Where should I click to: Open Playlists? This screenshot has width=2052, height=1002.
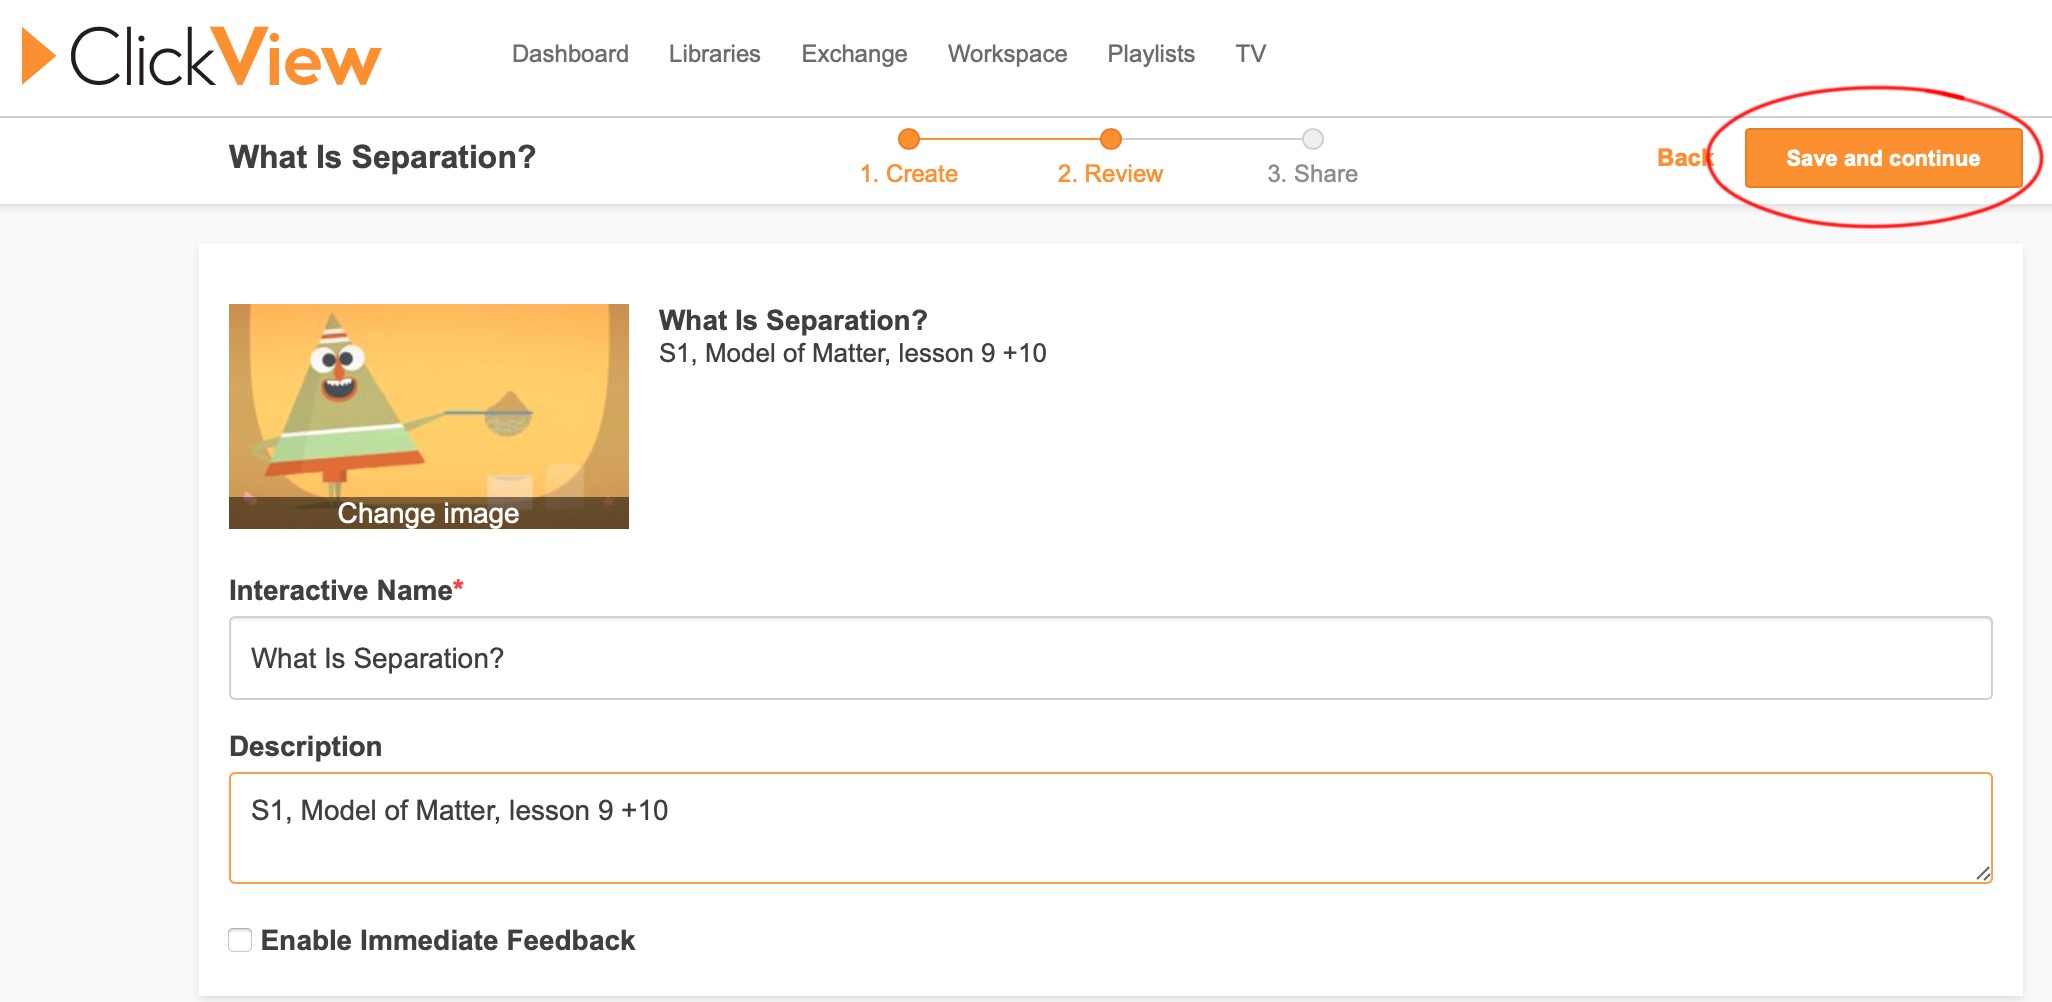tap(1150, 54)
